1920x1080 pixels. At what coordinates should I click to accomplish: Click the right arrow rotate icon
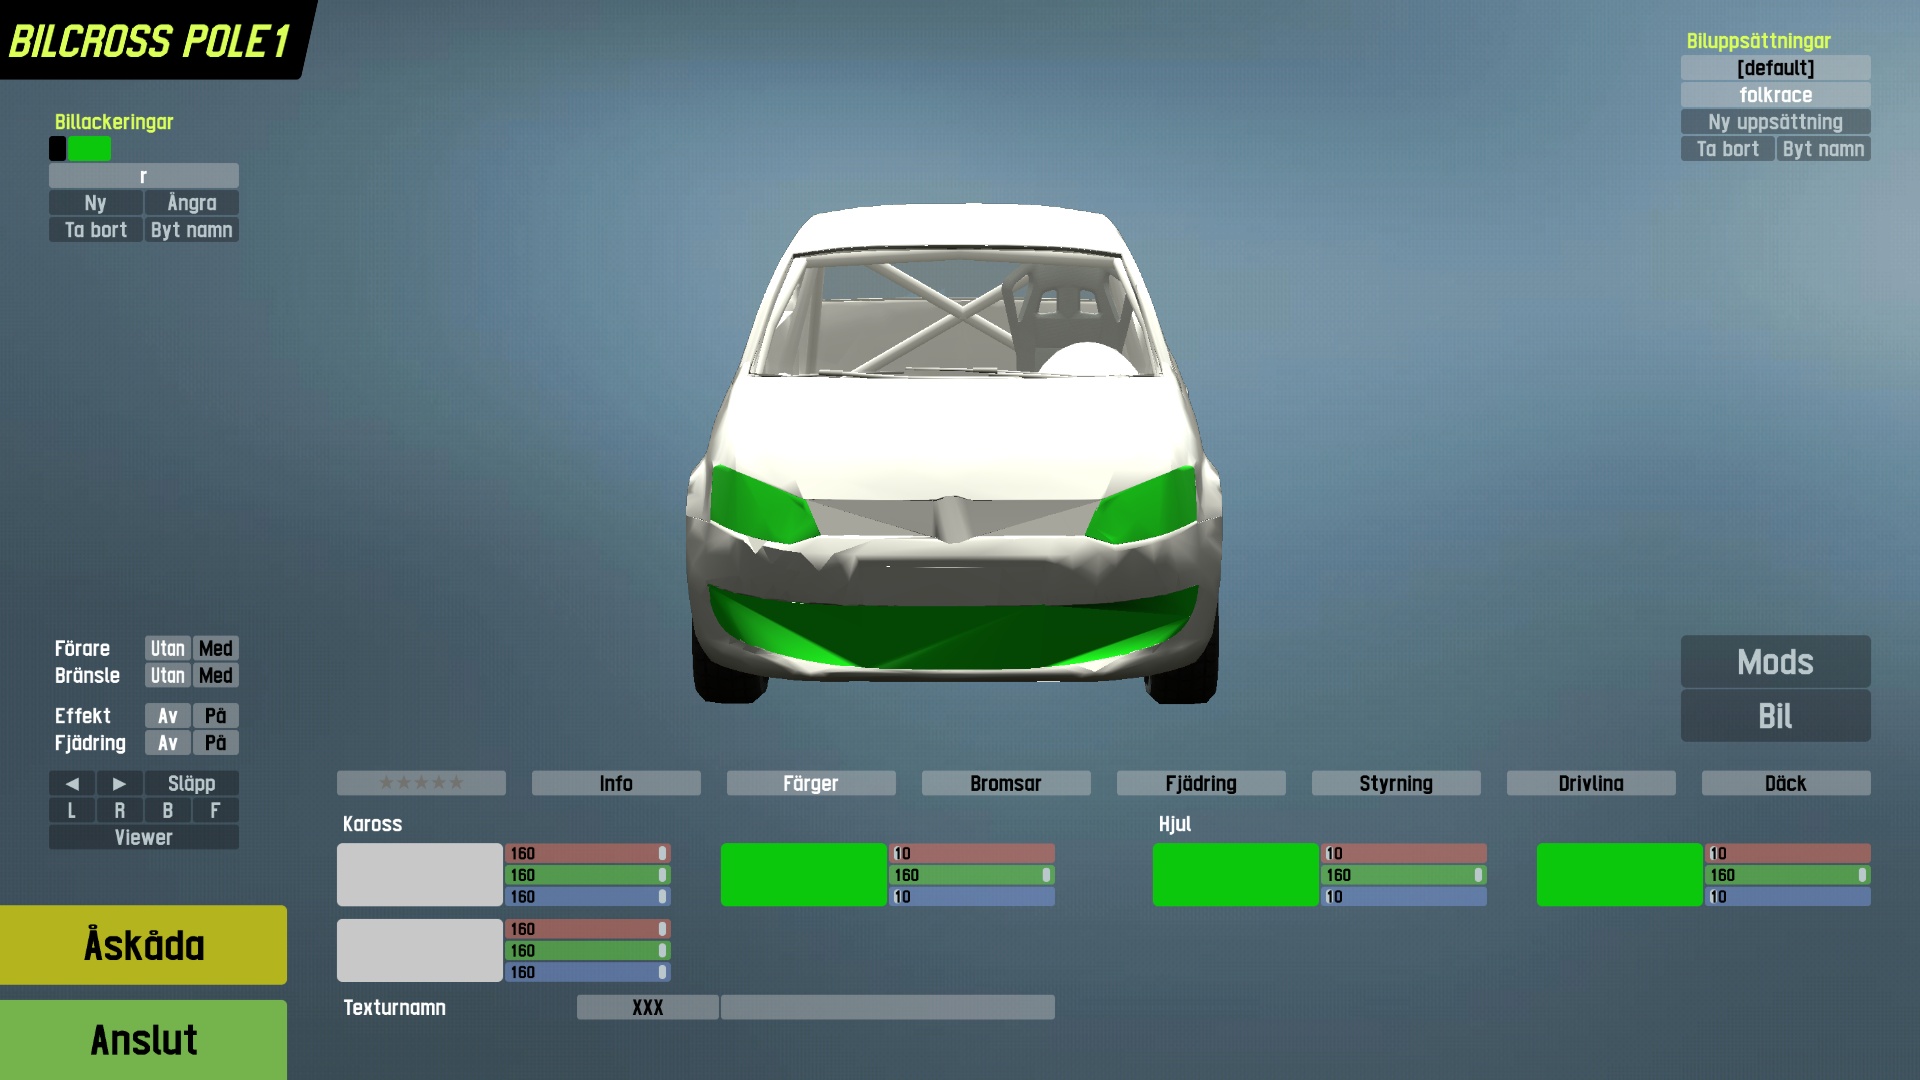(x=119, y=784)
